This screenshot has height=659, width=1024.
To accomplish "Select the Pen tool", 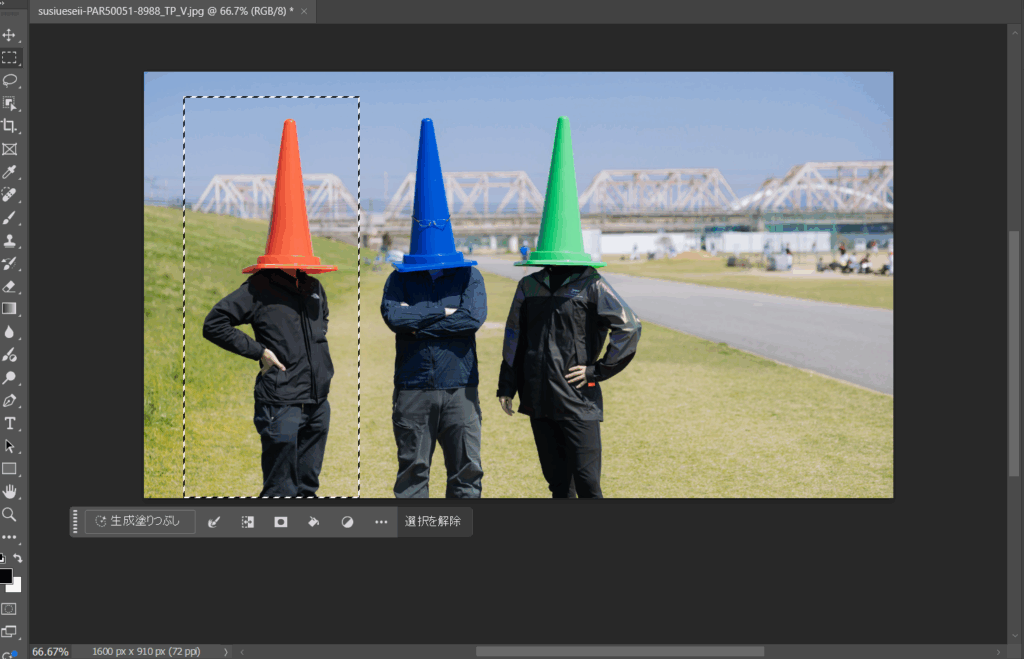I will [9, 400].
